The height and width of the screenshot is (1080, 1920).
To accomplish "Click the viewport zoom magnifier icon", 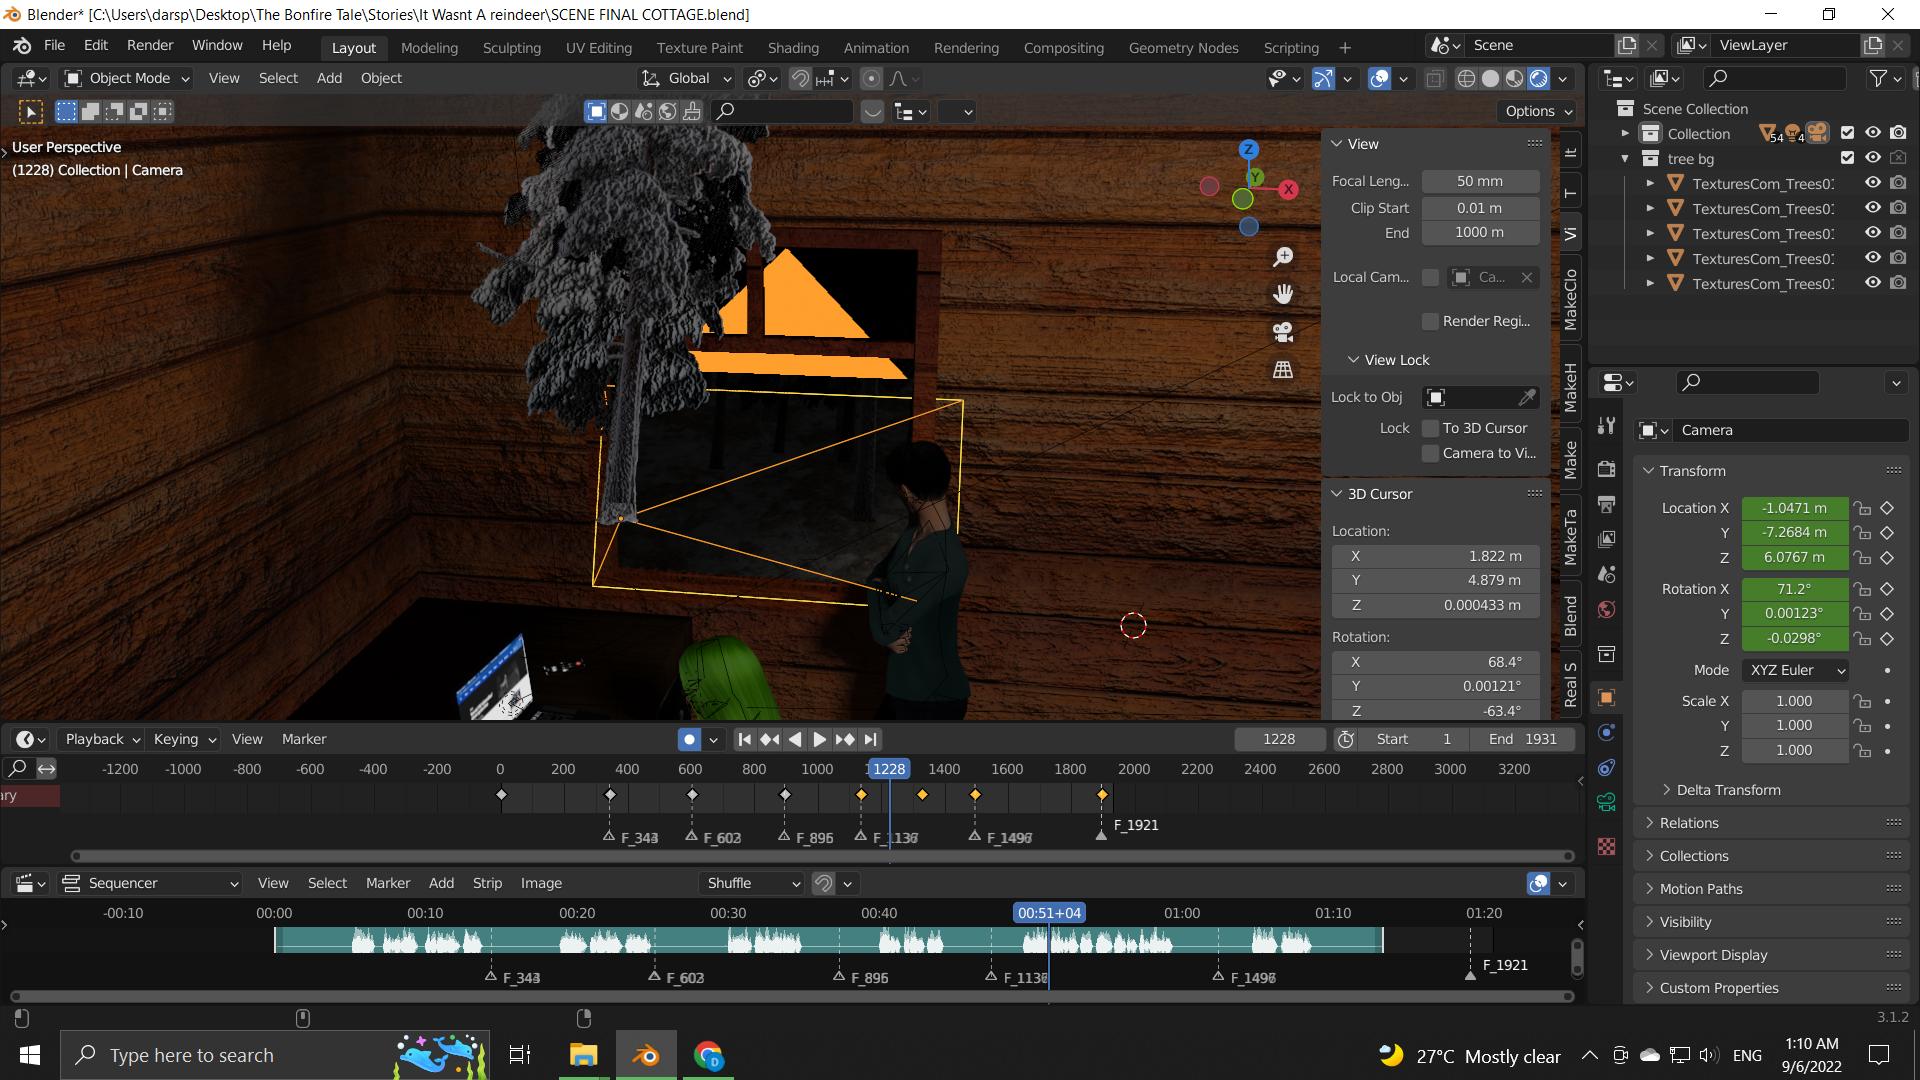I will pos(1283,257).
